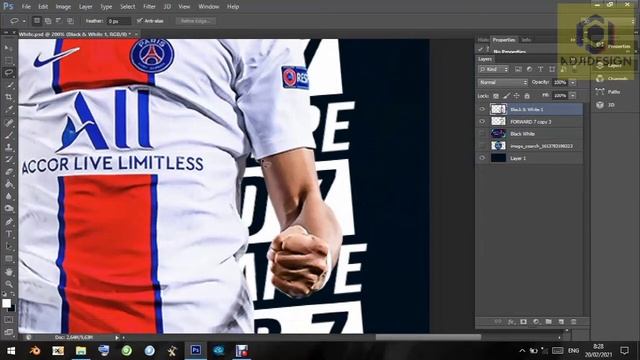Click Add to selection mode button

click(48, 20)
